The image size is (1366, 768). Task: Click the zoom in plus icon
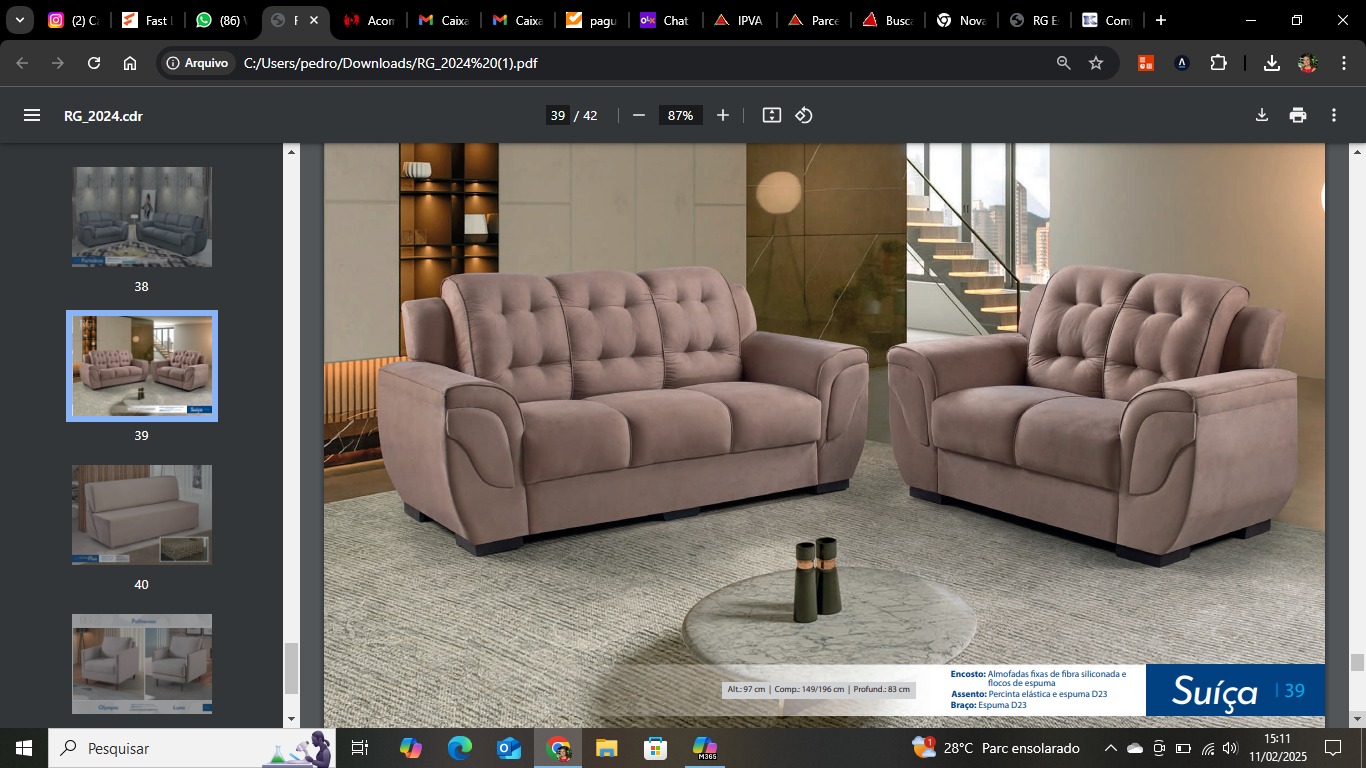click(x=723, y=115)
